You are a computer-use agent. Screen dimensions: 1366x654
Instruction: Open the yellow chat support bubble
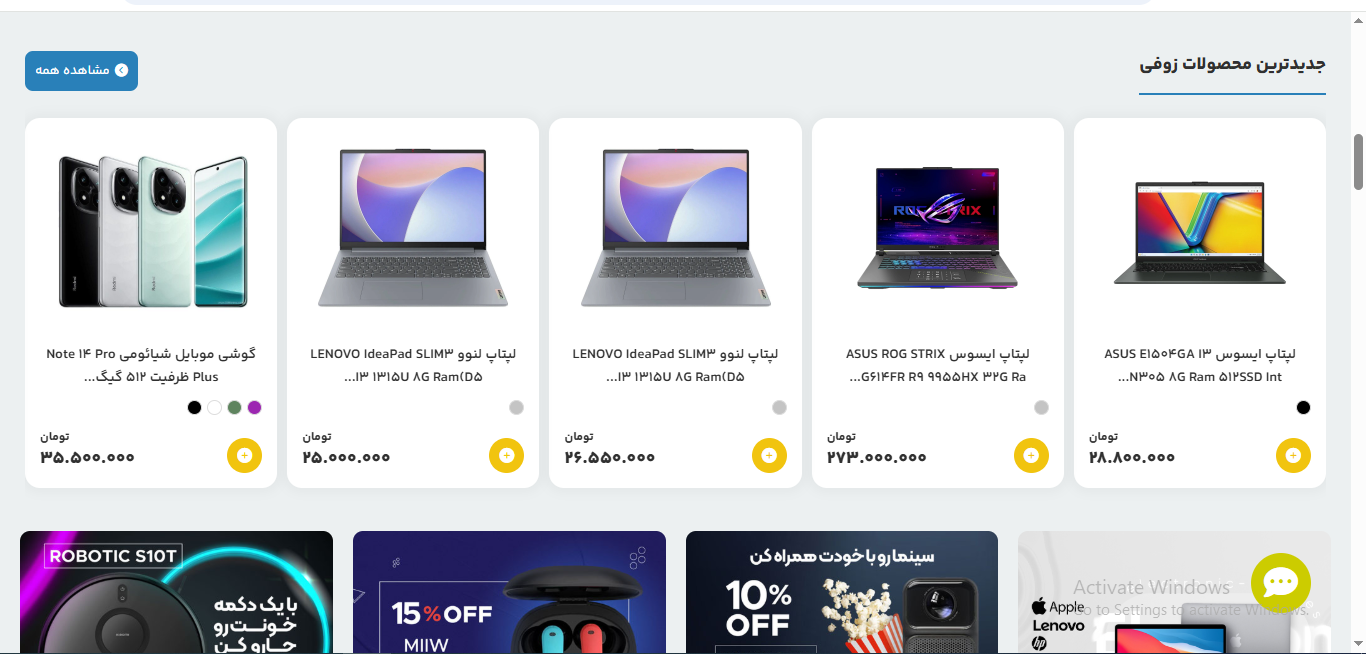pos(1280,583)
